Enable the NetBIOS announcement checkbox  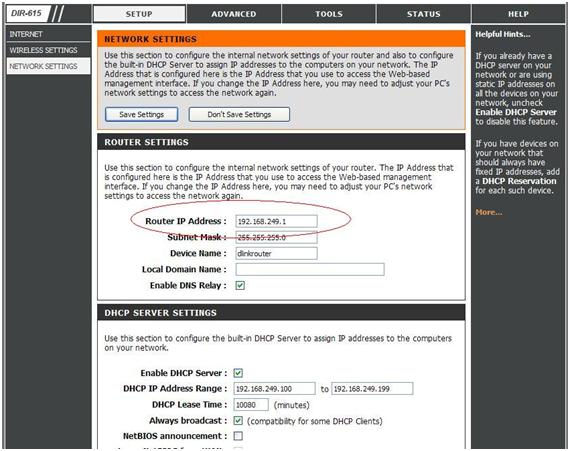tap(238, 436)
